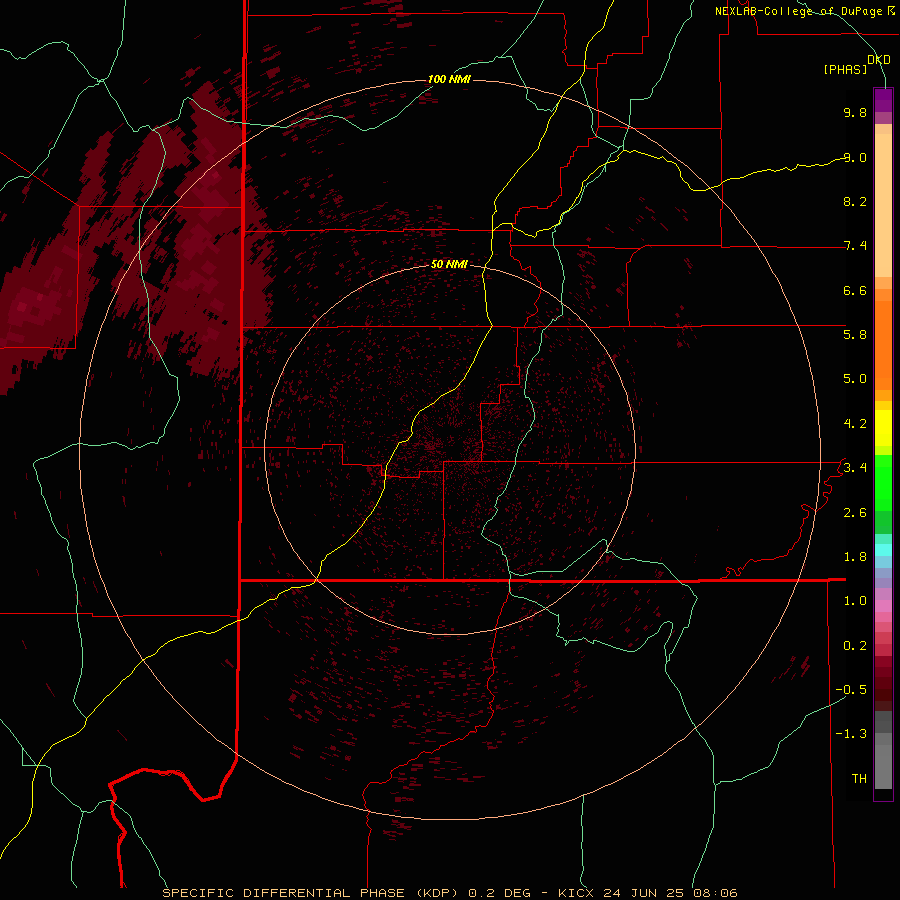Viewport: 900px width, 900px height.
Task: Click the 8.2 scale value
Action: click(855, 201)
